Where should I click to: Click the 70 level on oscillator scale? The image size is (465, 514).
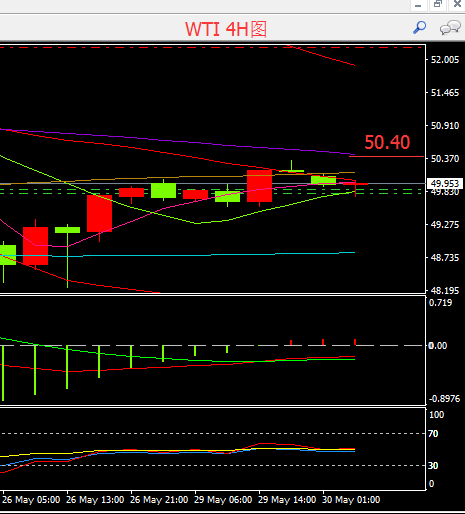point(433,434)
